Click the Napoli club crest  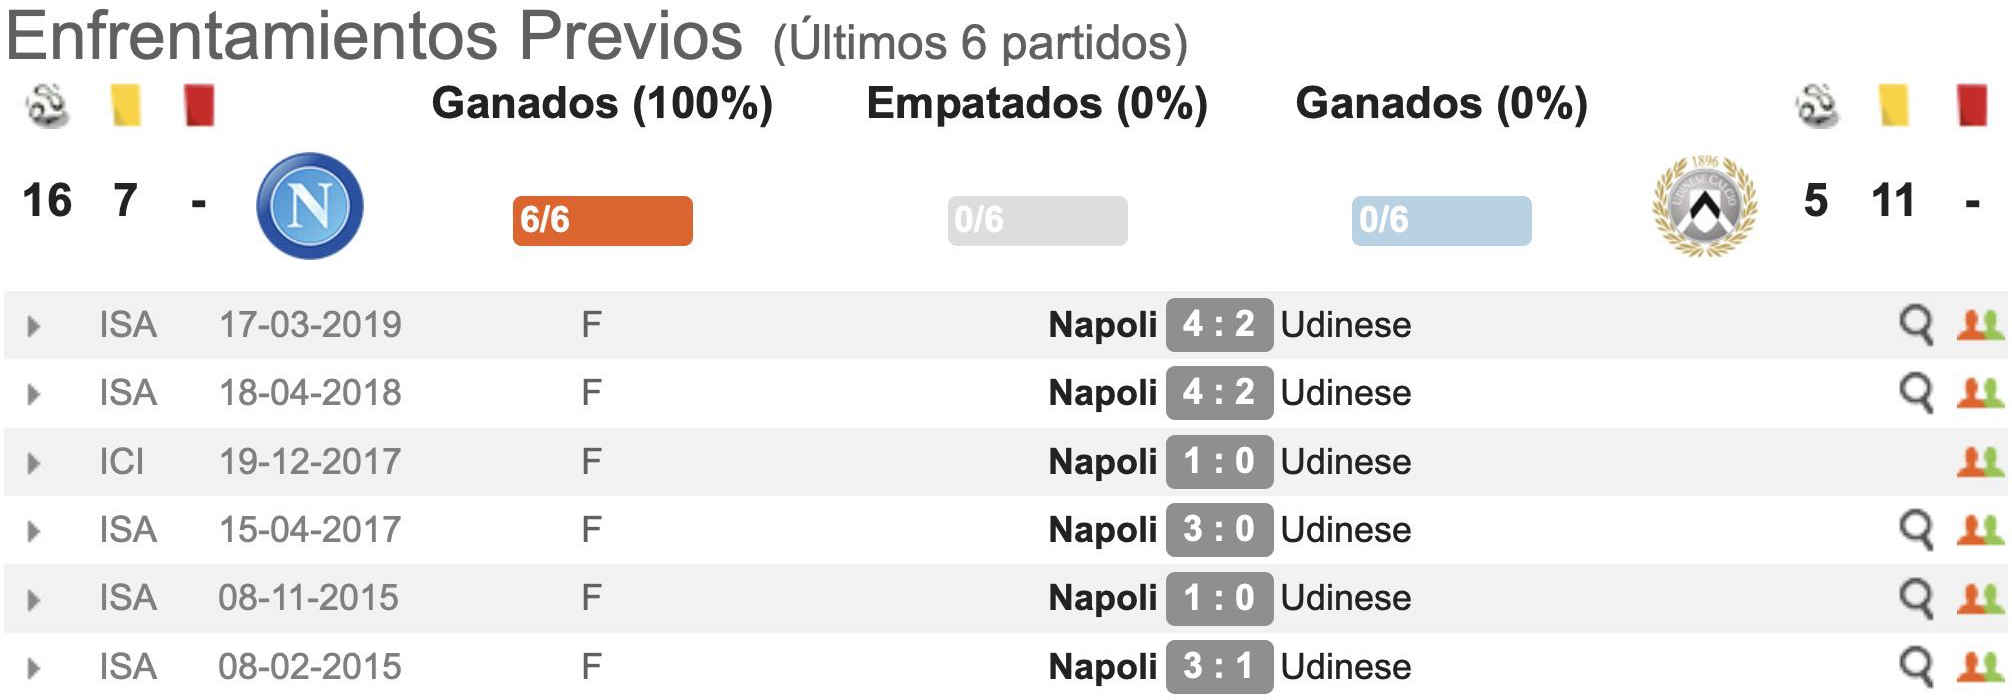310,206
